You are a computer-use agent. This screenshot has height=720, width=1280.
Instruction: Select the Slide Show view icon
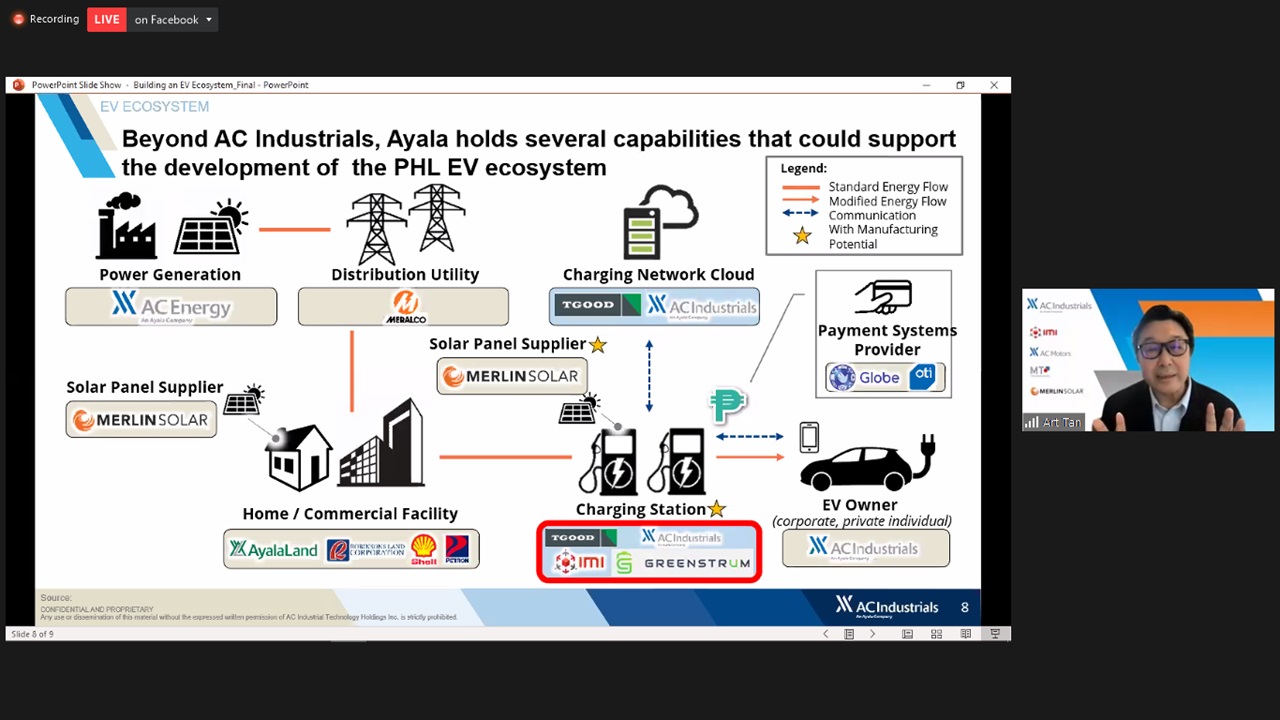point(995,634)
